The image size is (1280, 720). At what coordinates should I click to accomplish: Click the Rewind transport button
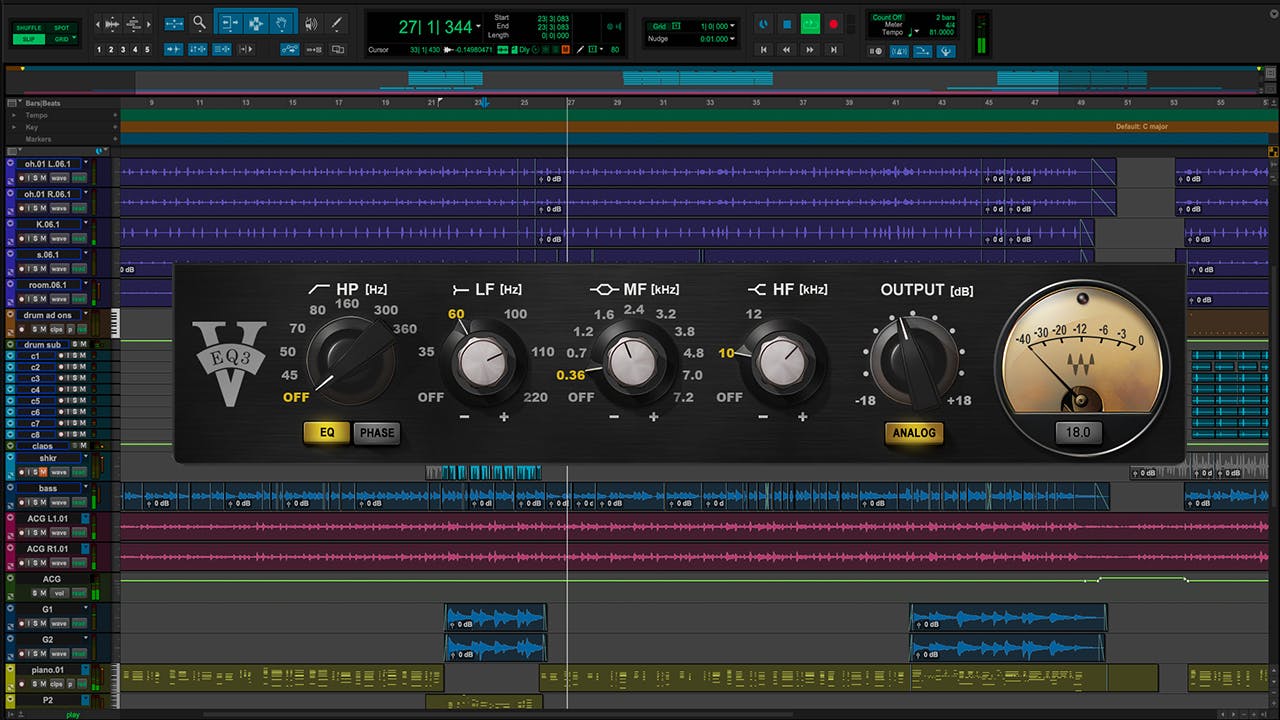coord(787,49)
